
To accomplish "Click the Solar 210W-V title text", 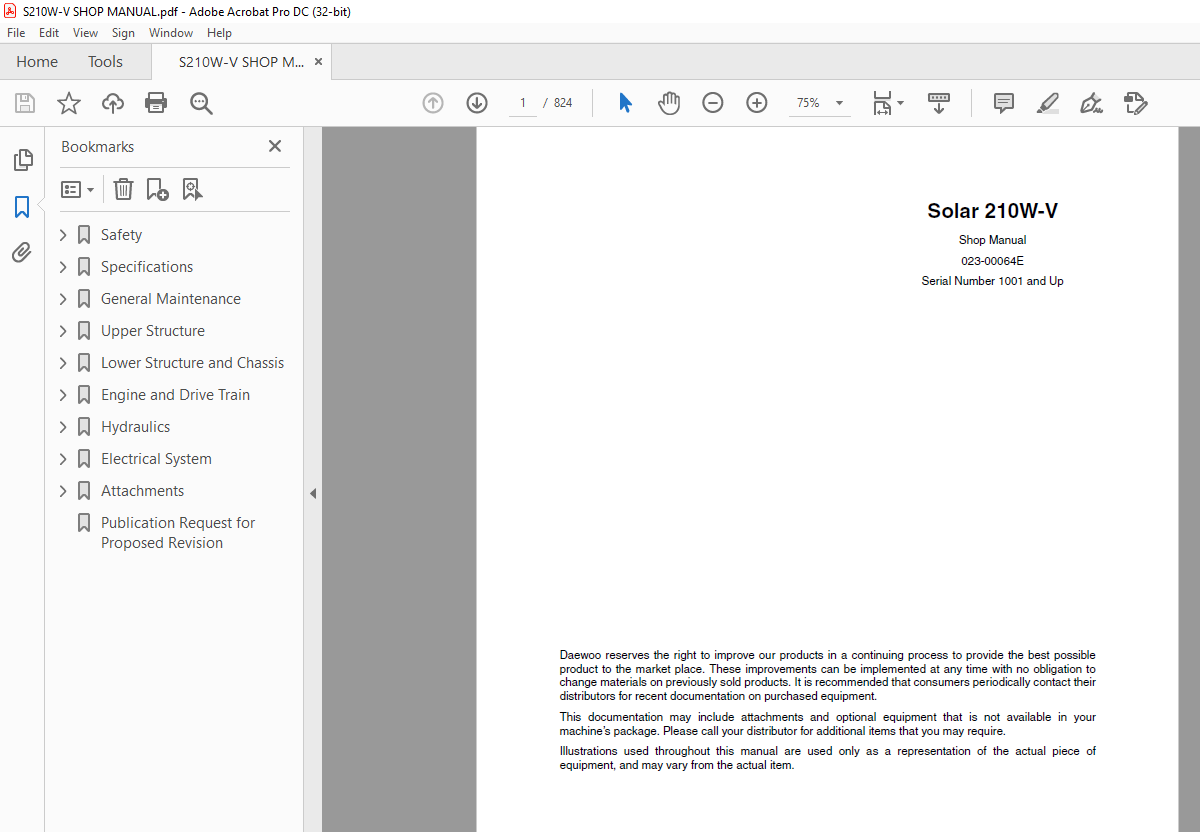I will pos(992,211).
